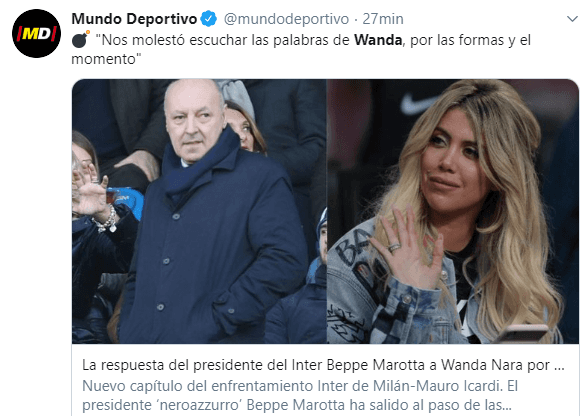
Task: Open description 'Nuevo capítulo del enfrentamiento'
Action: (x=300, y=386)
